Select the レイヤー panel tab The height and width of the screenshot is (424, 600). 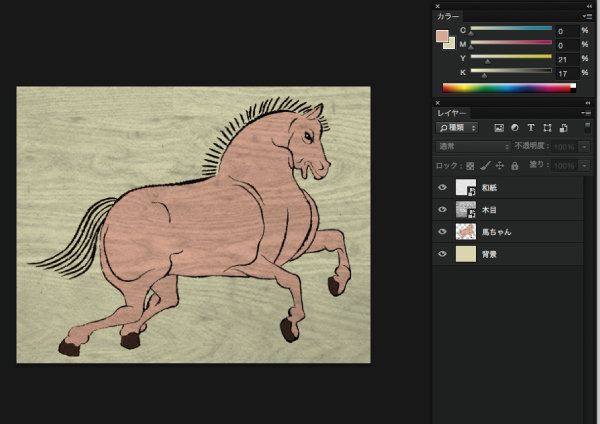click(x=453, y=112)
